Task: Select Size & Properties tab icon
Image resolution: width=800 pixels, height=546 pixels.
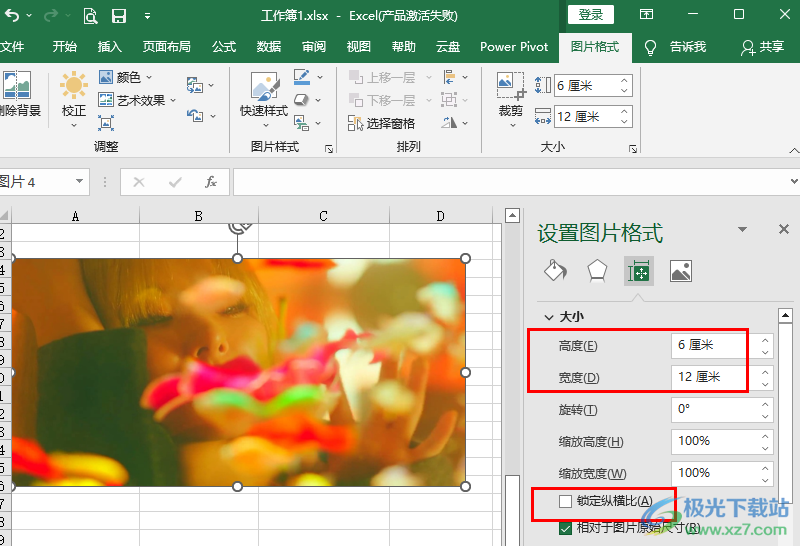Action: 639,271
